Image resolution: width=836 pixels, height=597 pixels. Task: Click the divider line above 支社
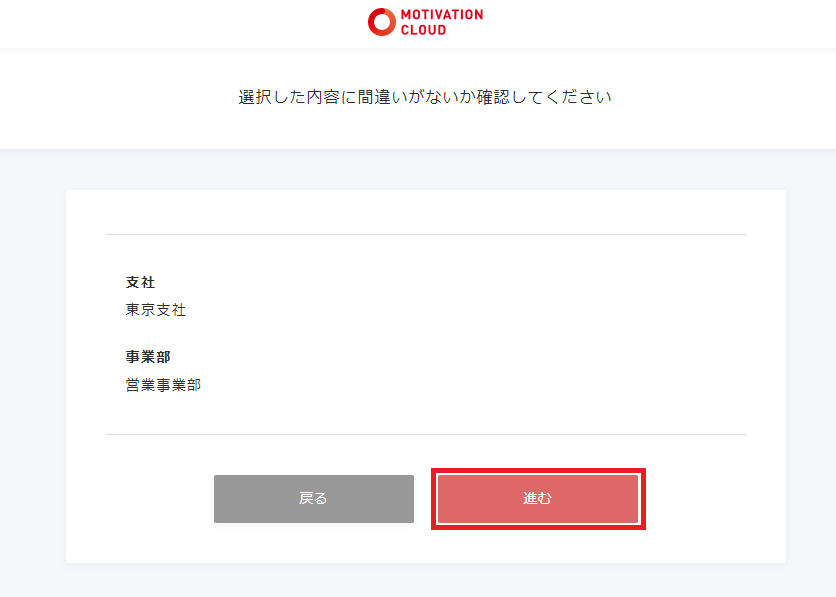425,235
